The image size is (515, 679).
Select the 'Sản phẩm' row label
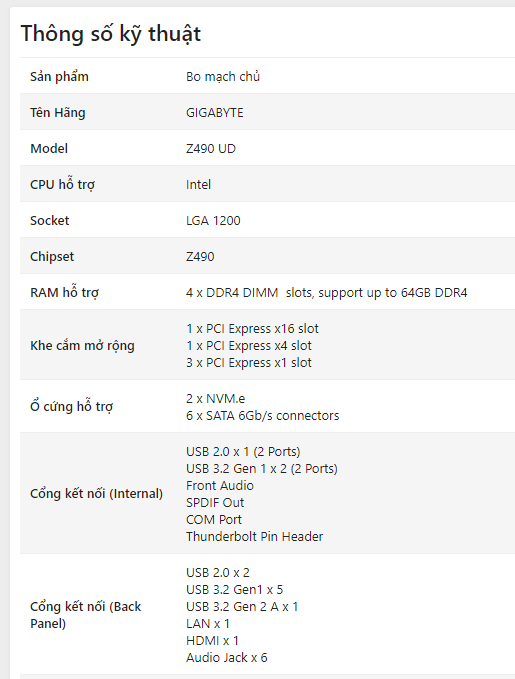(x=59, y=77)
